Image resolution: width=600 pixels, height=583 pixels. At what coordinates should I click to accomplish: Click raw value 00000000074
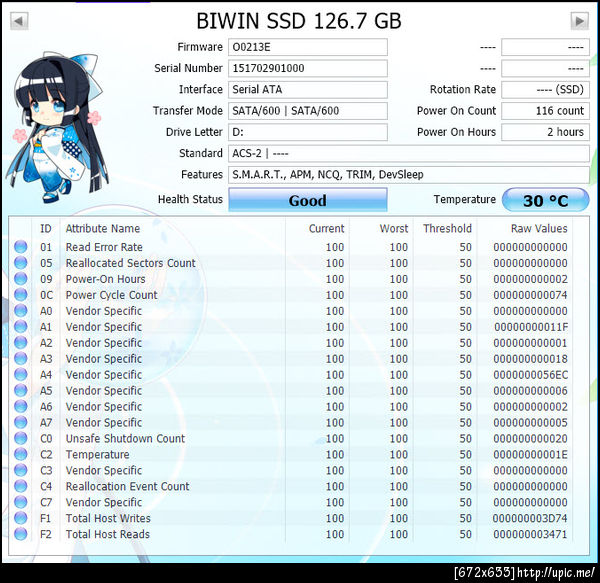coord(530,295)
